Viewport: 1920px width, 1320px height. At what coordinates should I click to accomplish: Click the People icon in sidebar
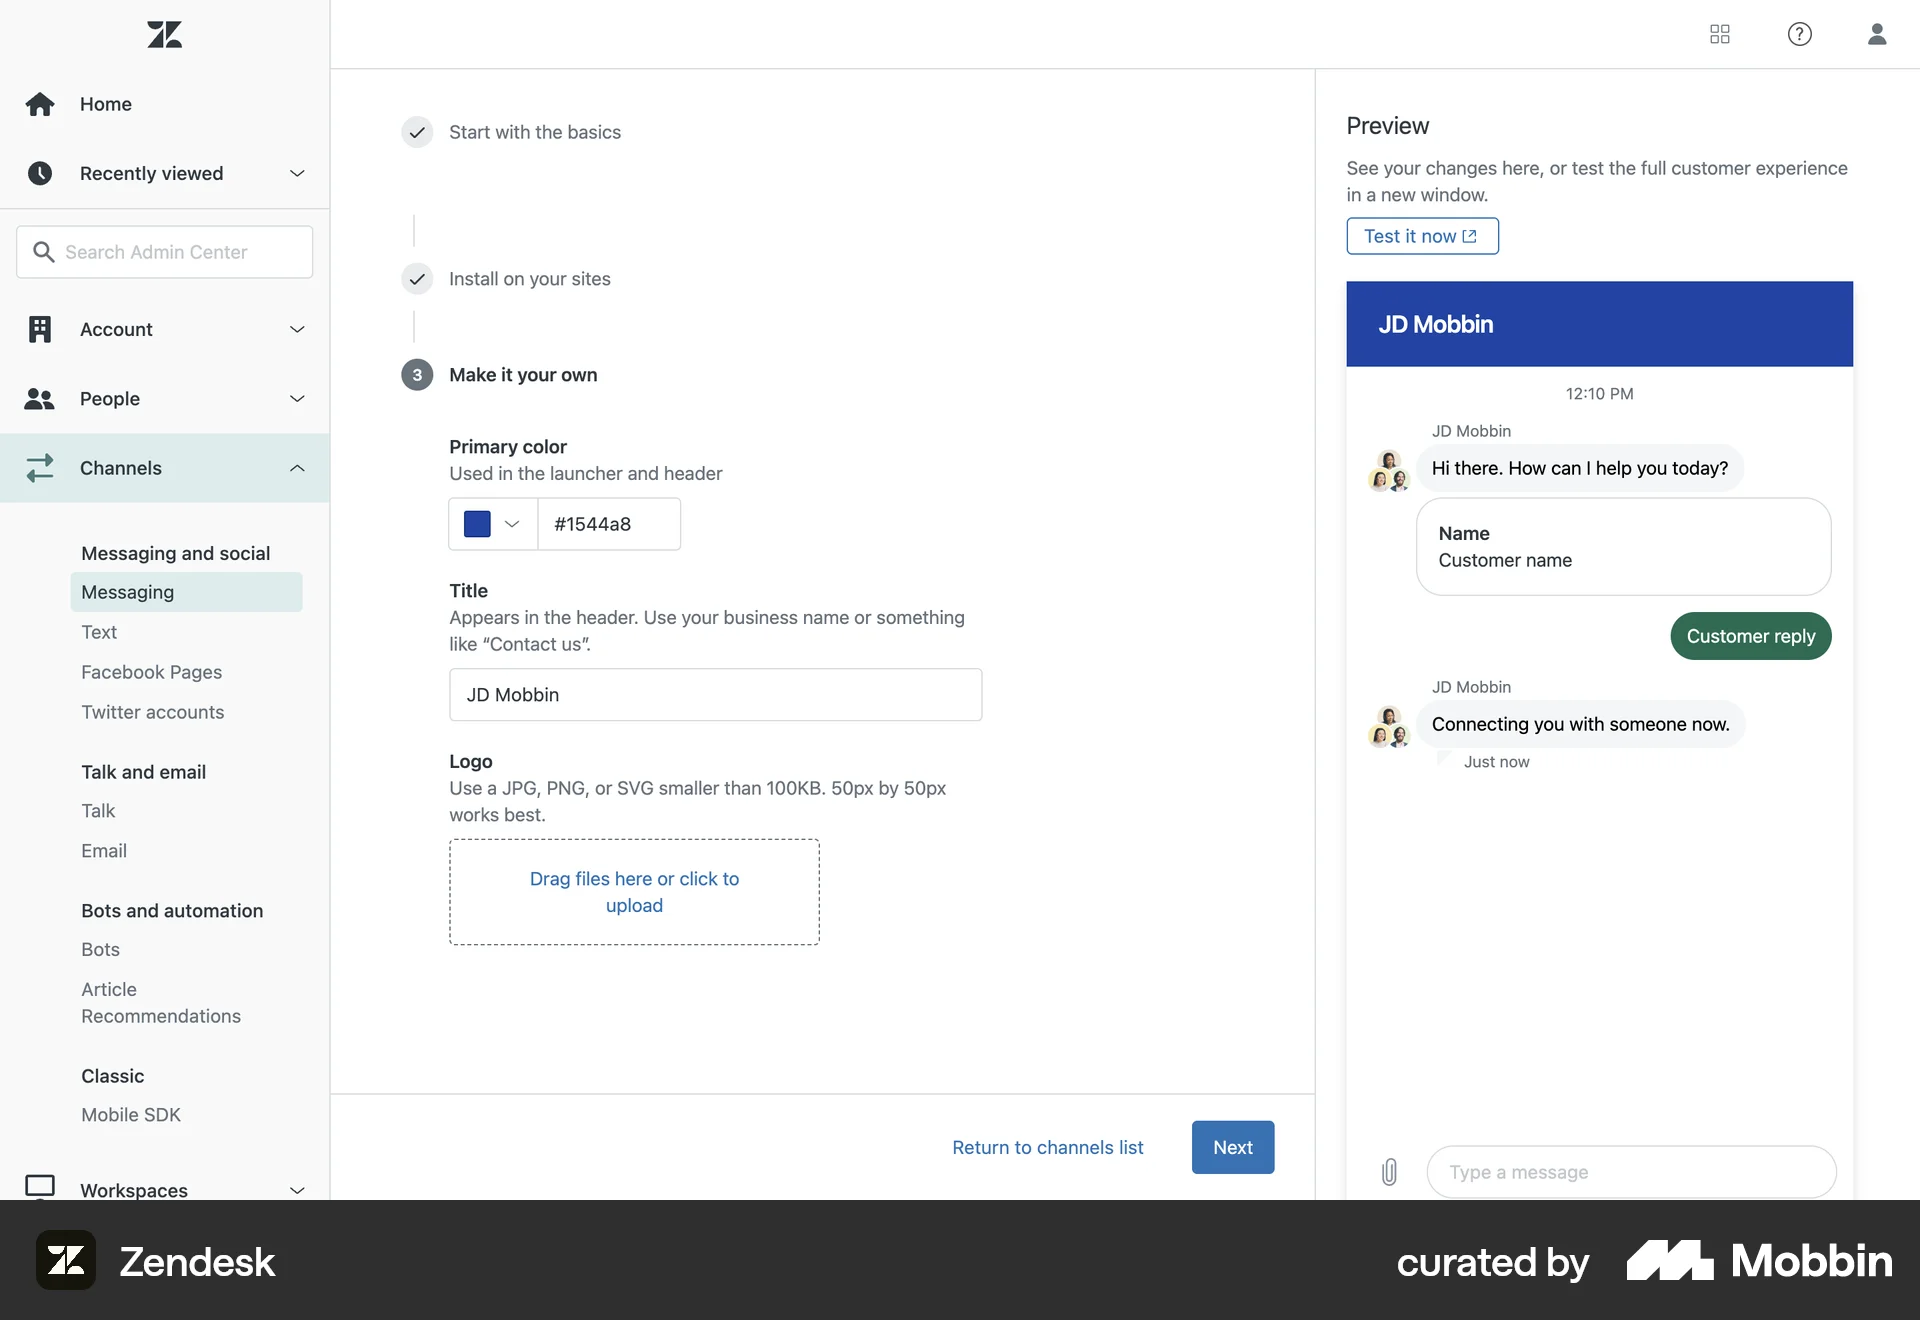point(40,399)
